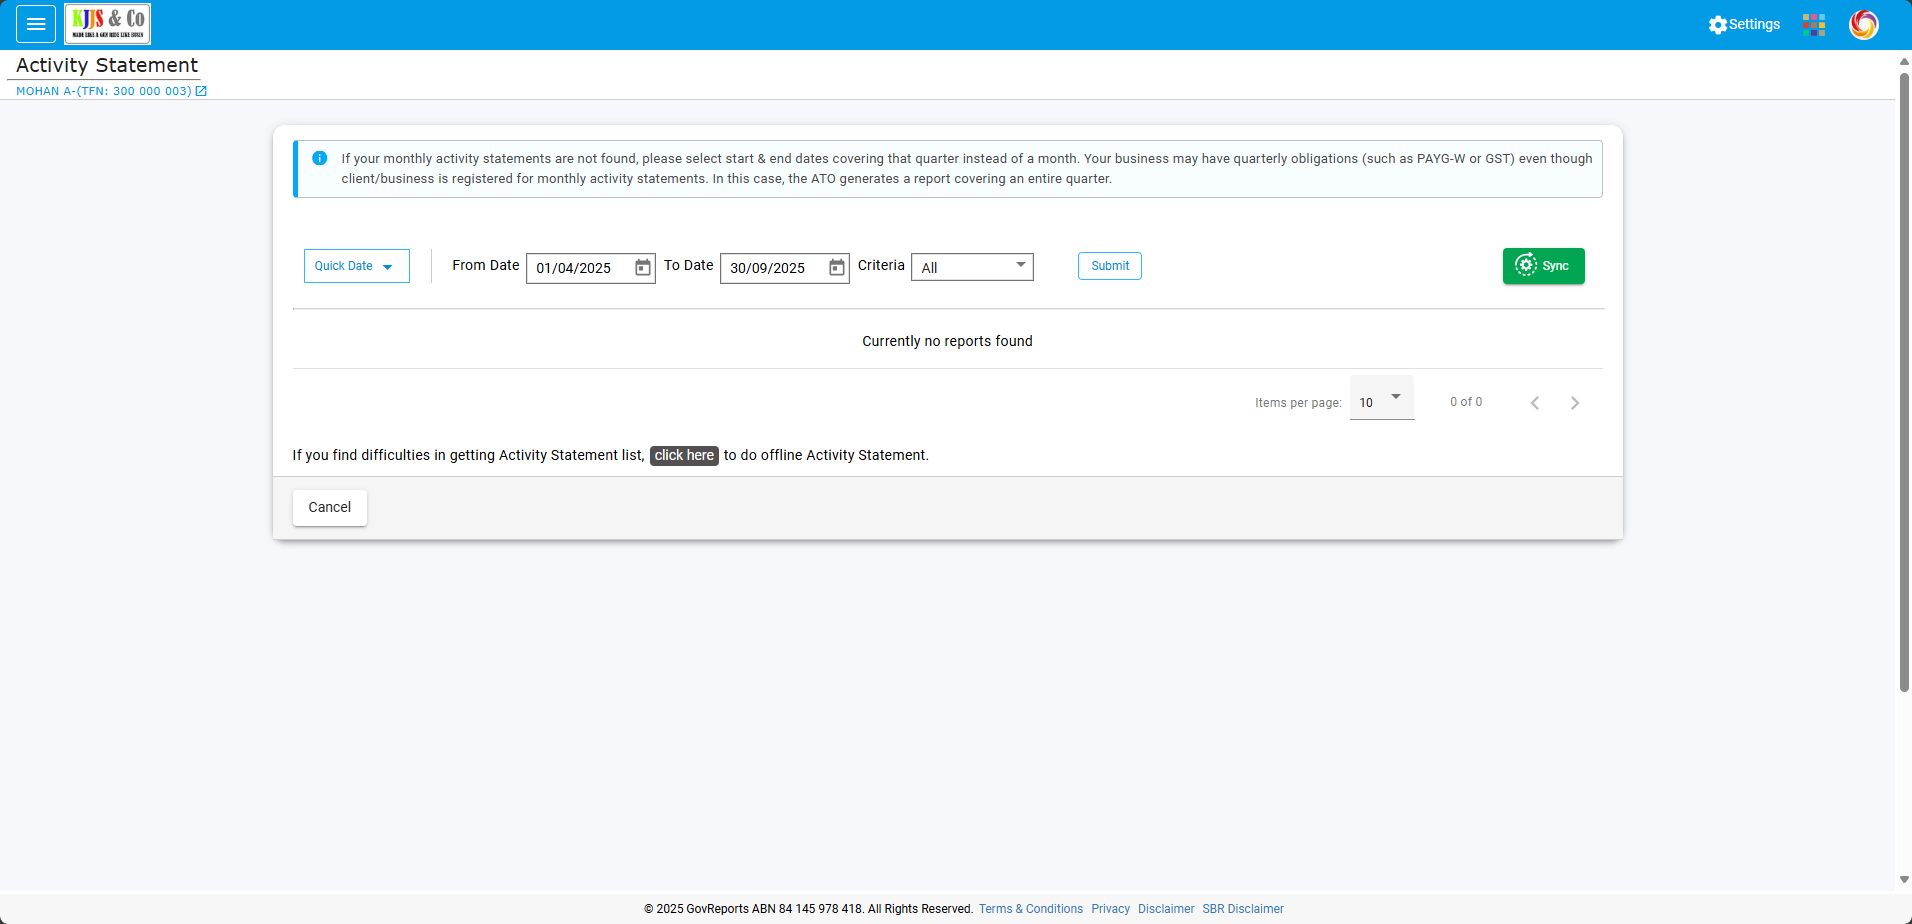Click the Cancel button
Screen dimensions: 1912x924
point(329,507)
